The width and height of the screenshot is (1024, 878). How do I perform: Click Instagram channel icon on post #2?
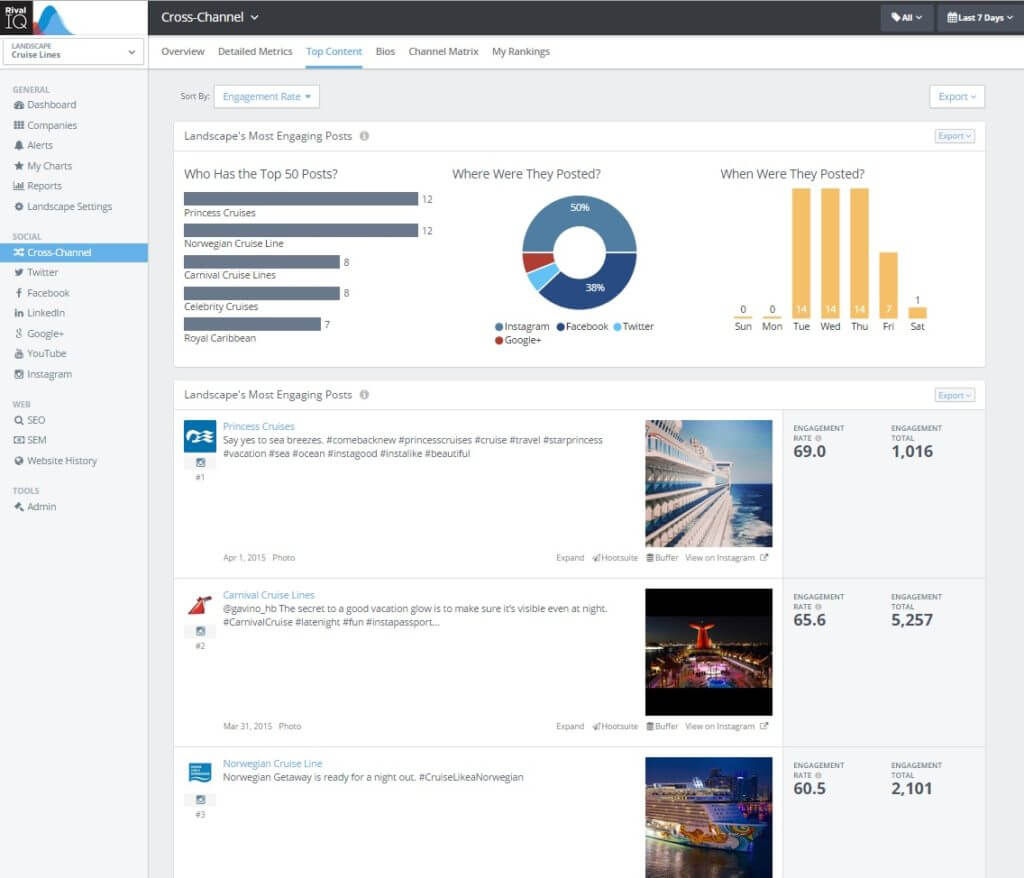tap(200, 631)
